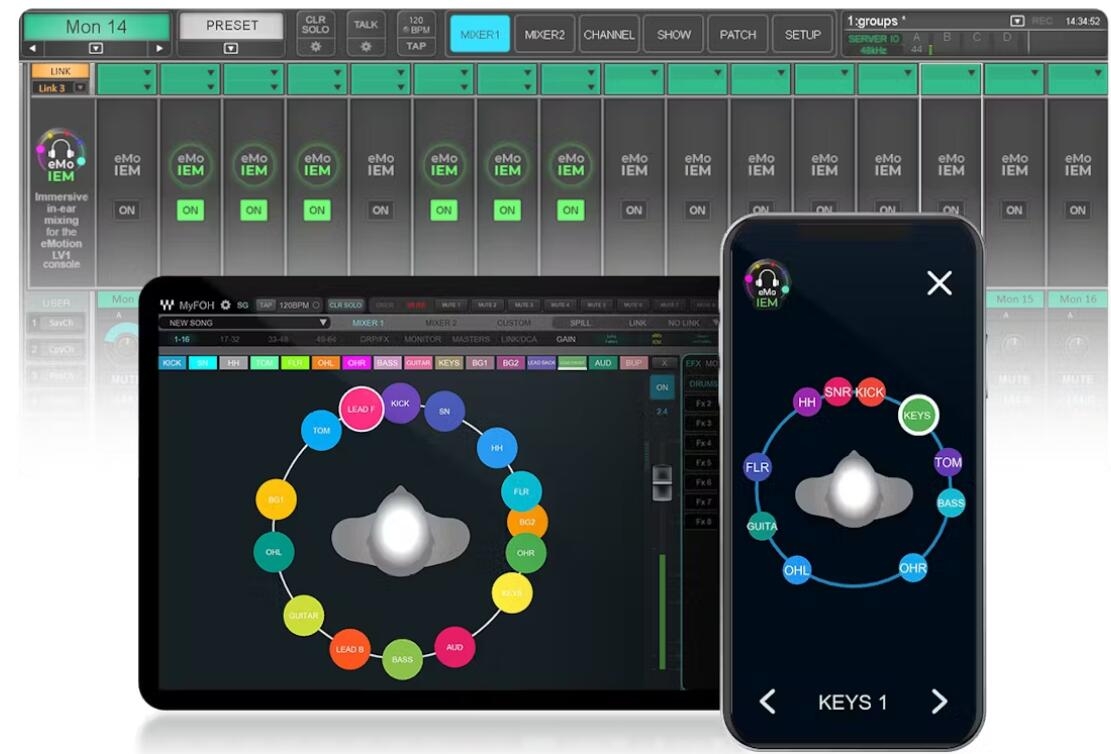The height and width of the screenshot is (754, 1111).
Task: Click the tablet fader handle
Action: point(662,483)
